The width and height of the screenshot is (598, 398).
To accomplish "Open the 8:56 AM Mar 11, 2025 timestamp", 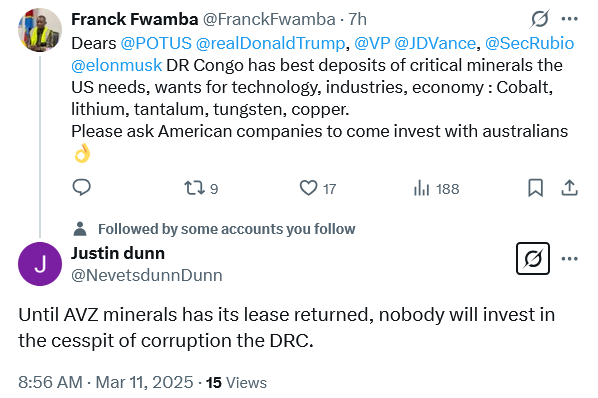I will (106, 382).
